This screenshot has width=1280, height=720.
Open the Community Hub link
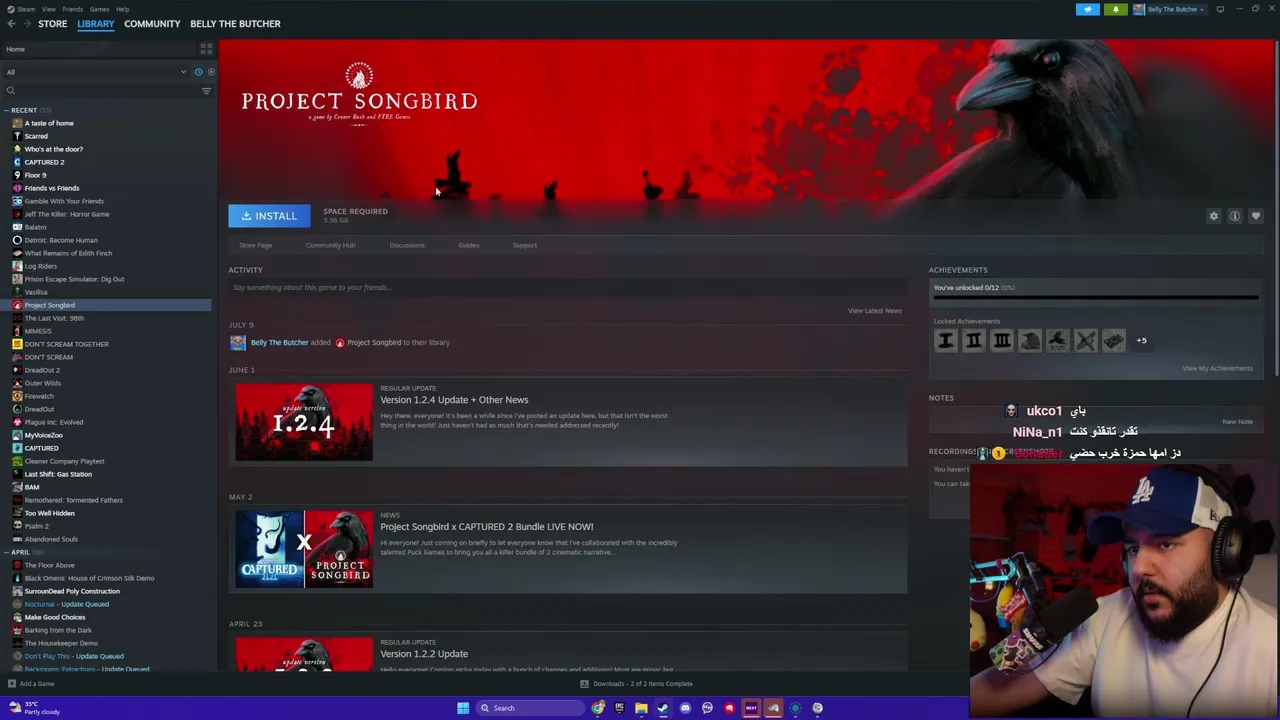[330, 245]
